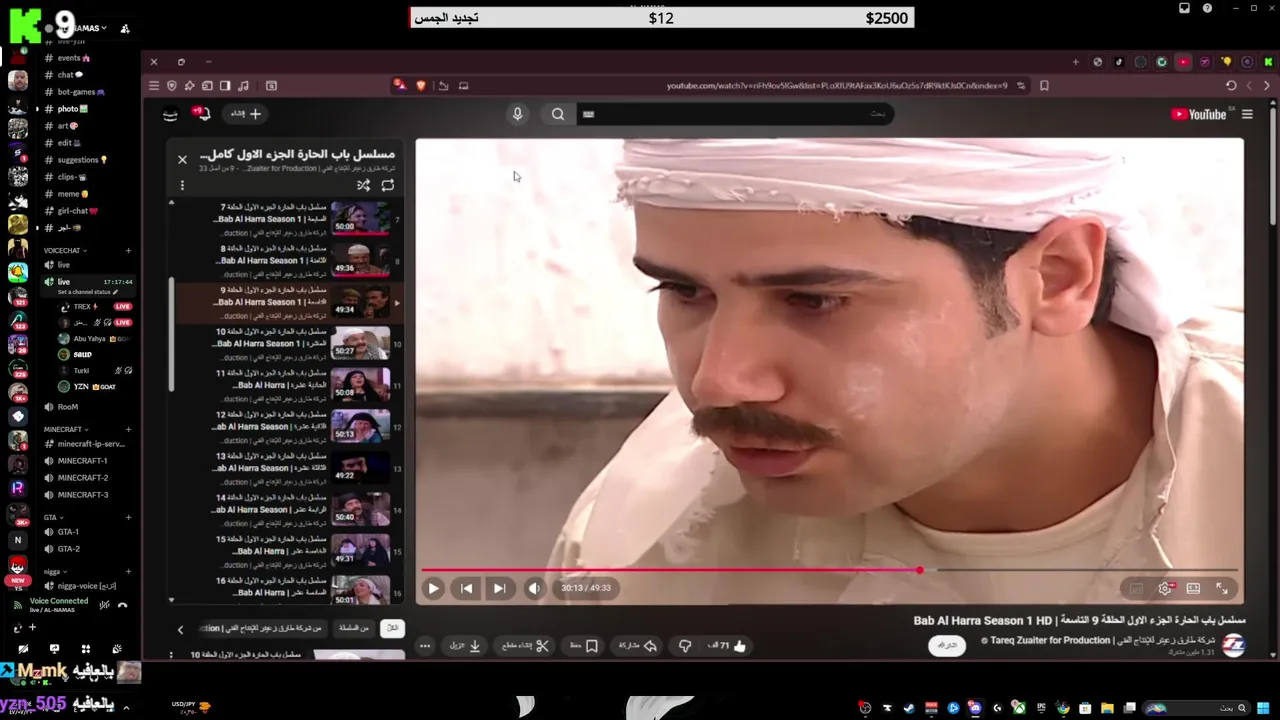
Task: Toggle theater mode in video player
Action: [1193, 588]
